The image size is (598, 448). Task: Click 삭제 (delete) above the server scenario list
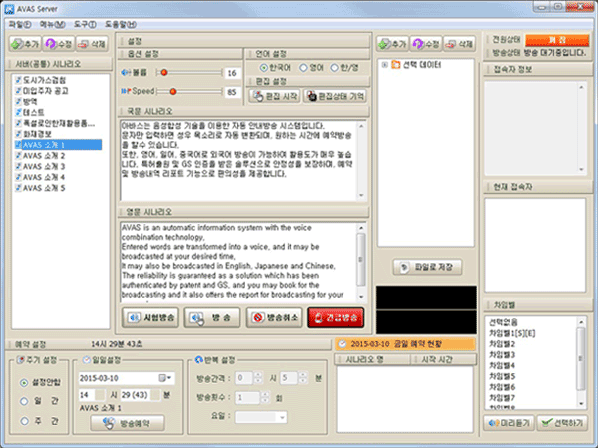click(x=92, y=44)
